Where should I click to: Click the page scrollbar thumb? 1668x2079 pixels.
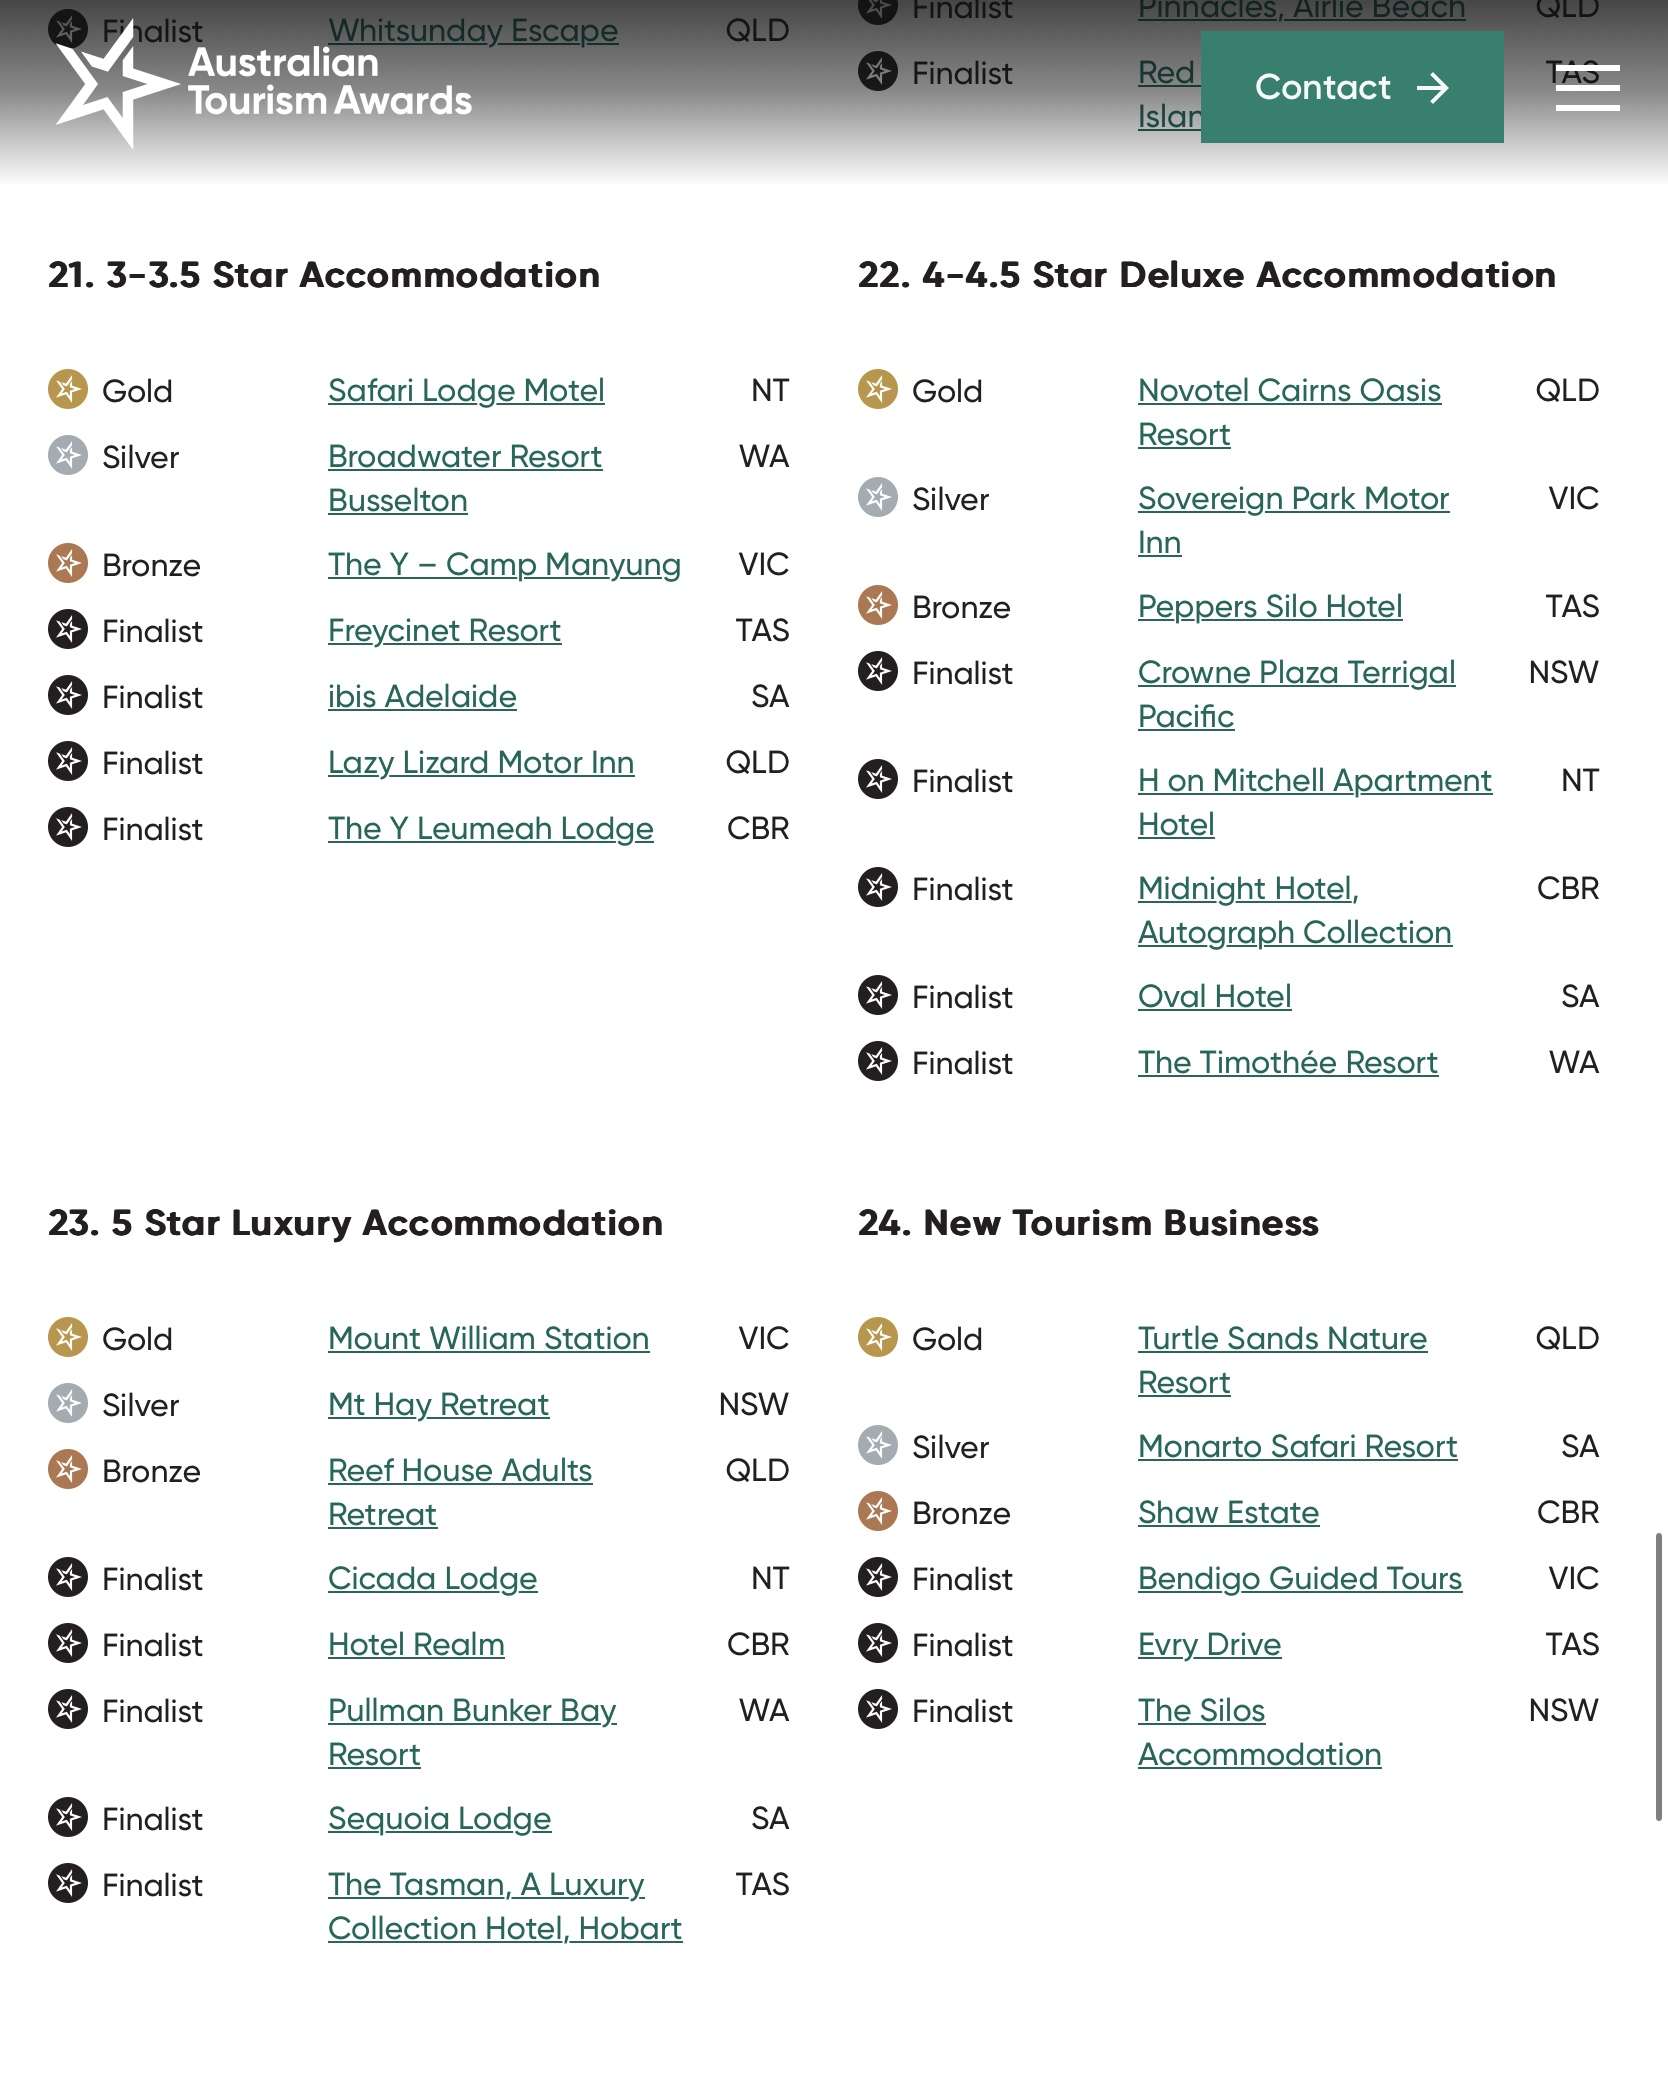1658,1675
